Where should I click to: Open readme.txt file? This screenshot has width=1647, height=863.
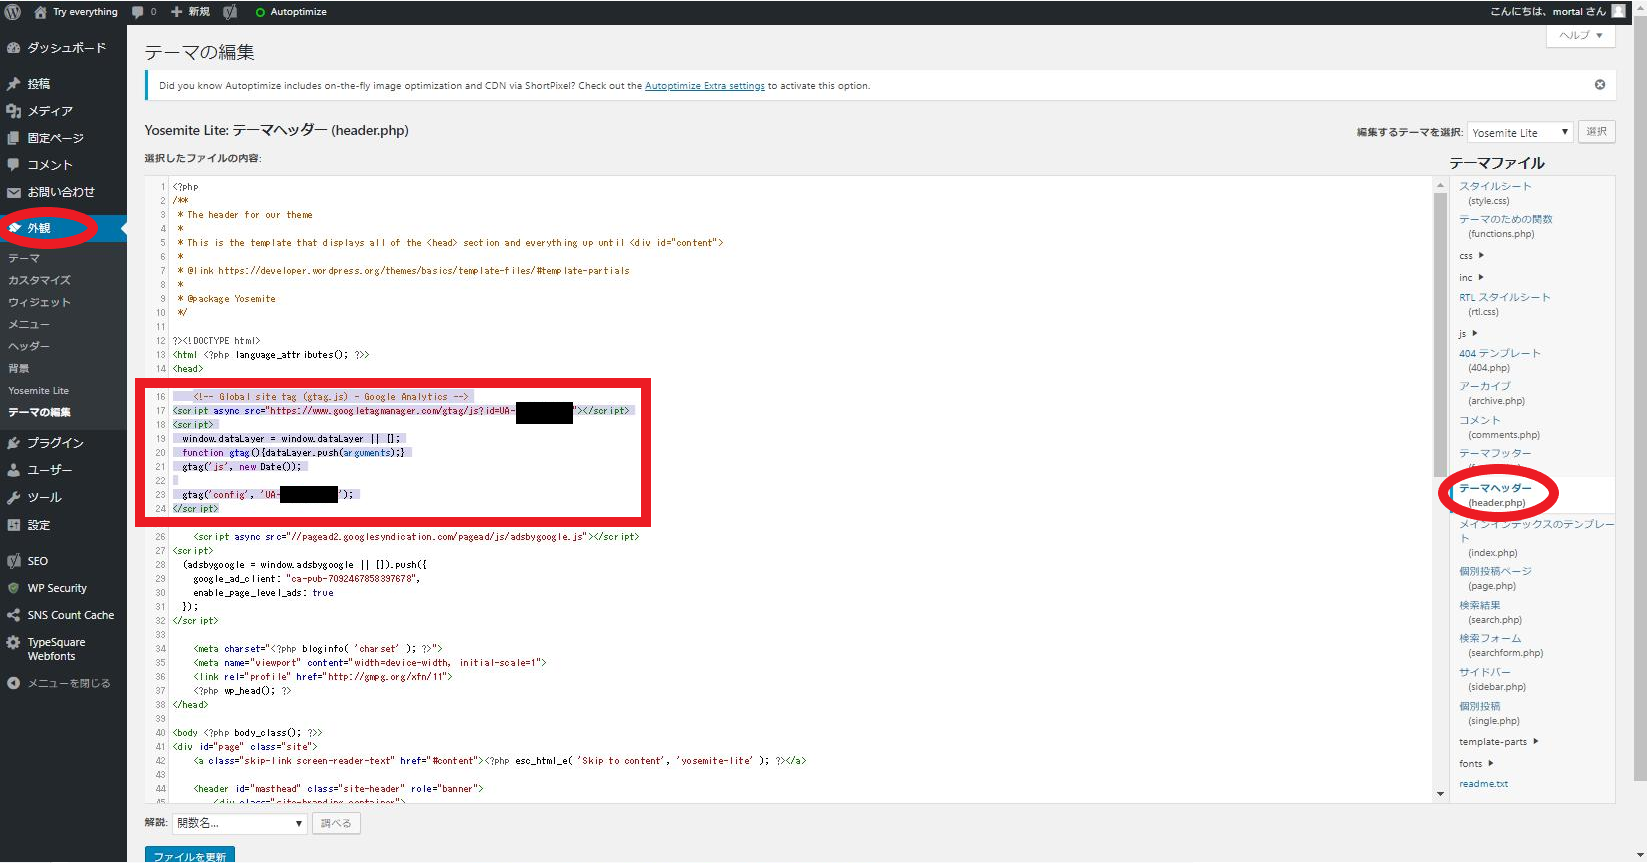click(1483, 784)
